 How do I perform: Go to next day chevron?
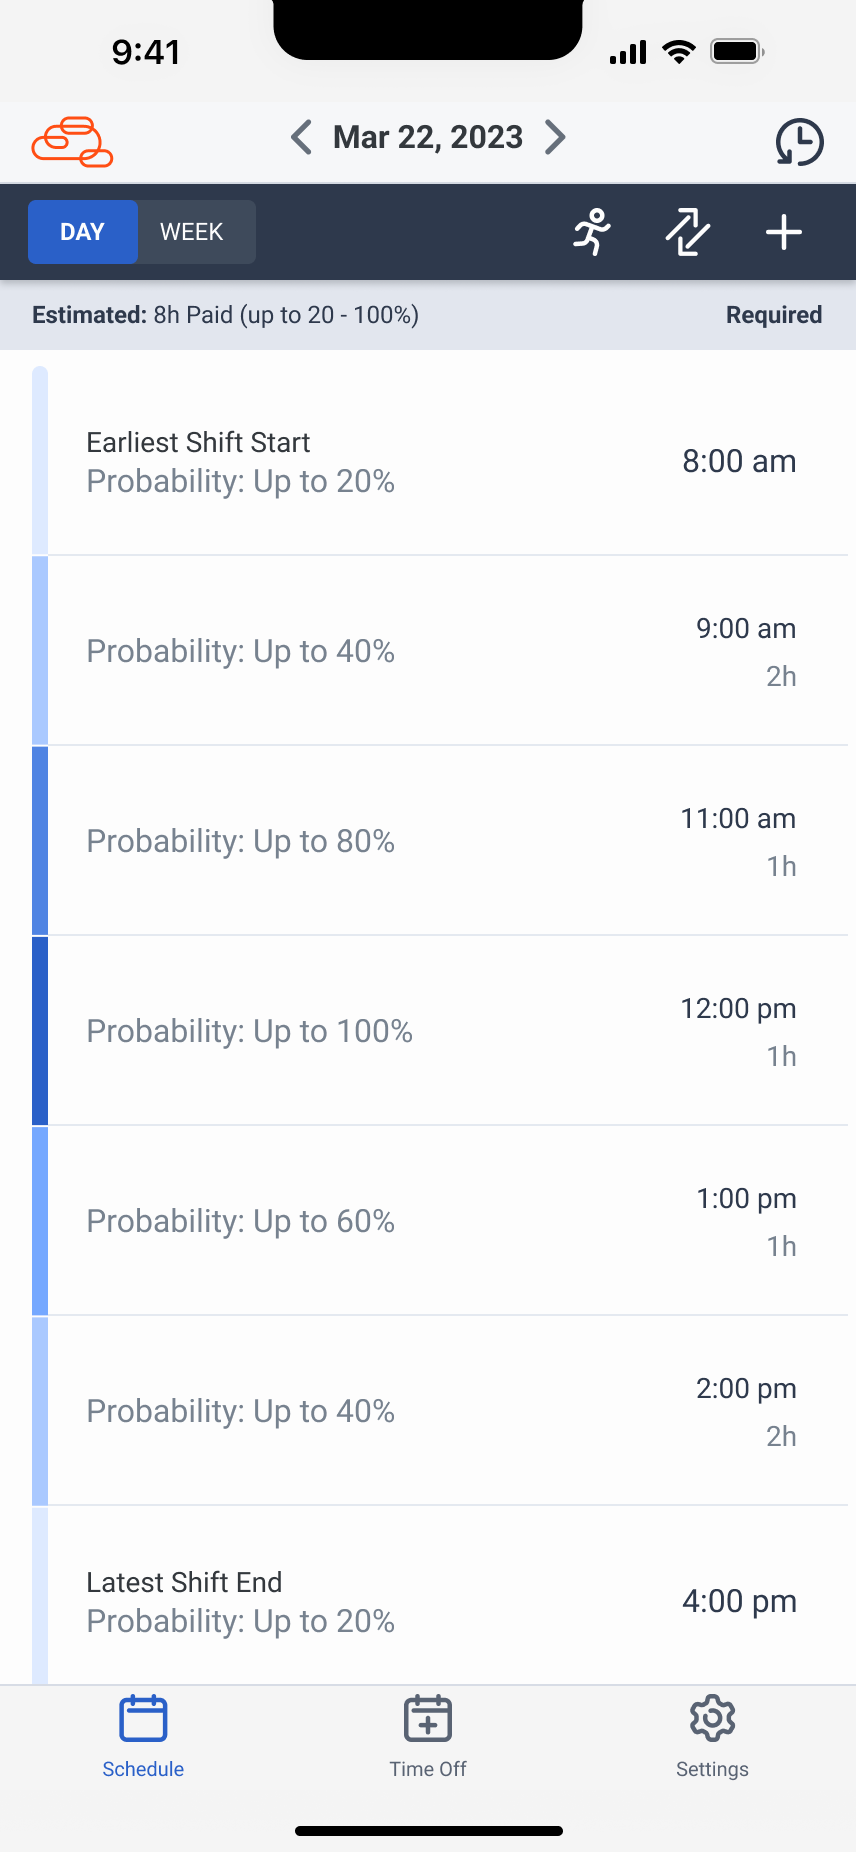point(556,137)
